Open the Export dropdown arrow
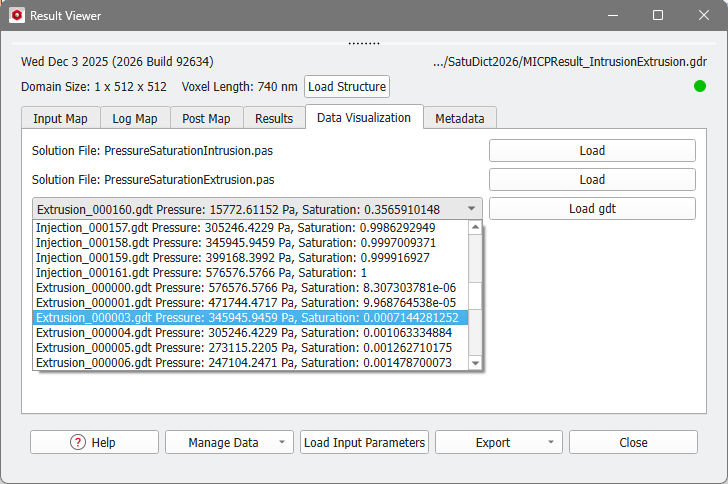 click(x=551, y=442)
